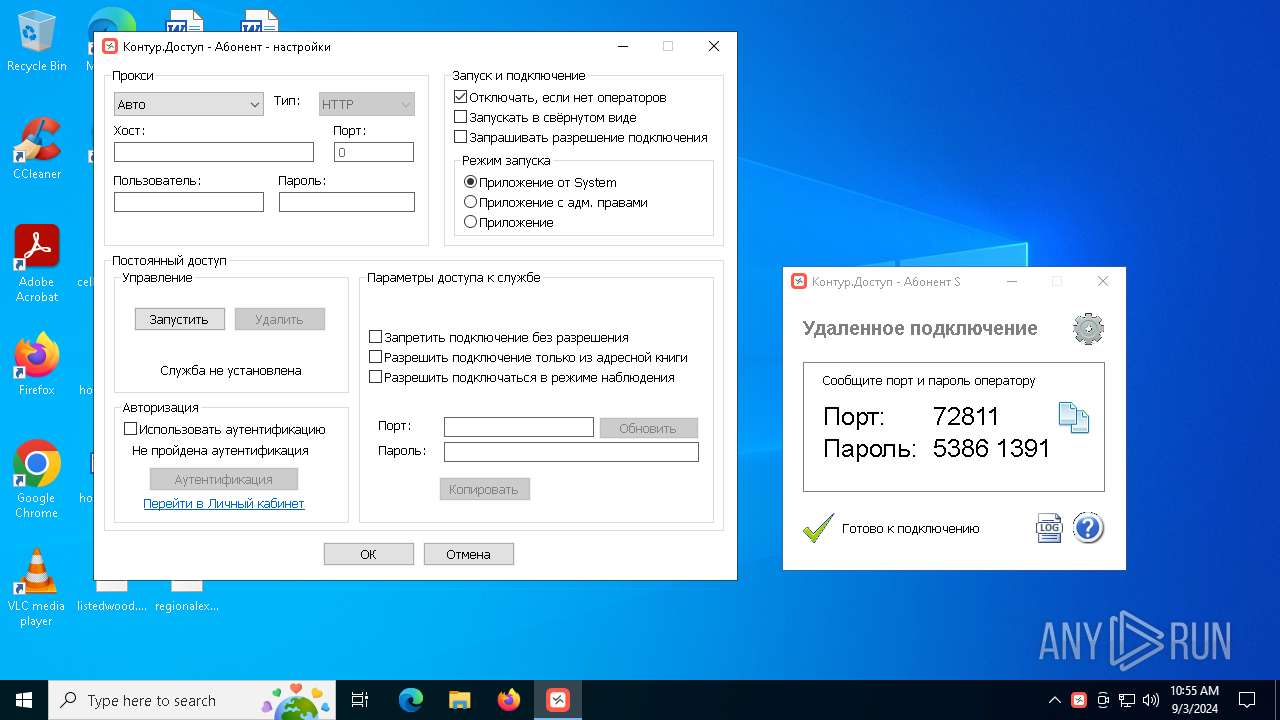
Task: Focus service Пароль input field
Action: (571, 452)
